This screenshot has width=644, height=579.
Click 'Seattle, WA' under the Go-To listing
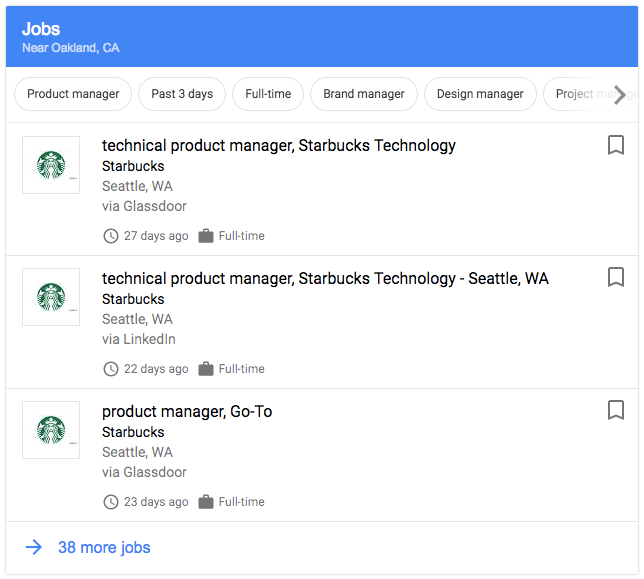[x=137, y=452]
